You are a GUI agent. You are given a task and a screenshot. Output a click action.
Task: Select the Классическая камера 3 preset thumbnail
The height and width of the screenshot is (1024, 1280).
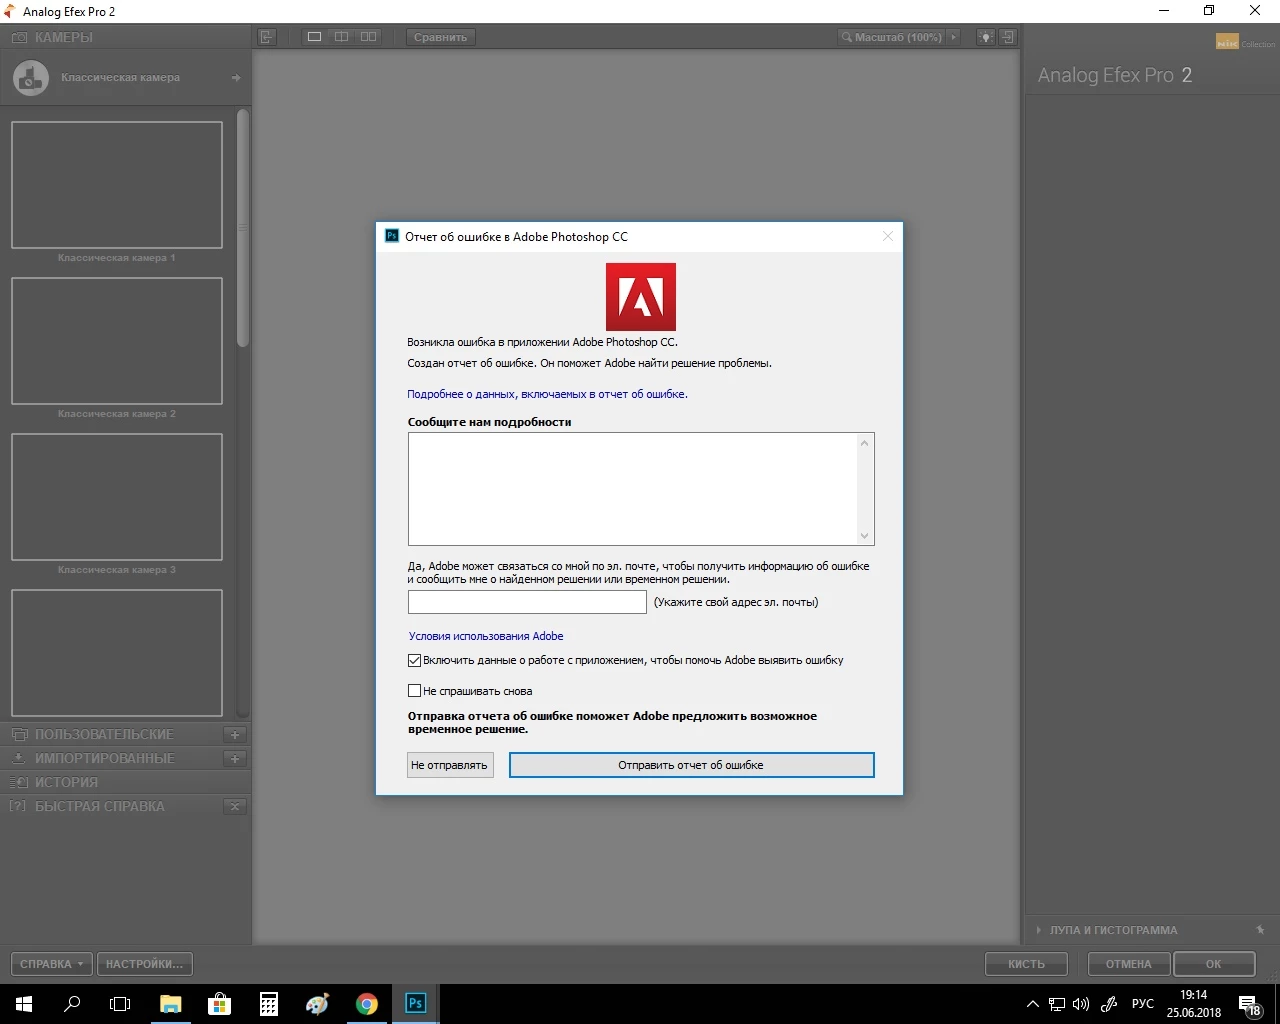[x=117, y=497]
